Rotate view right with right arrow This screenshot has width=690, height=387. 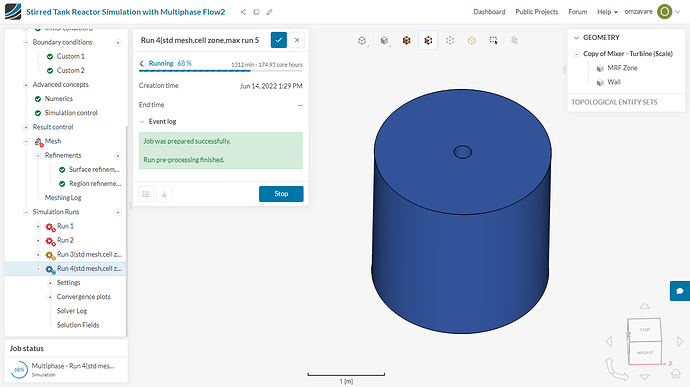[x=680, y=341]
